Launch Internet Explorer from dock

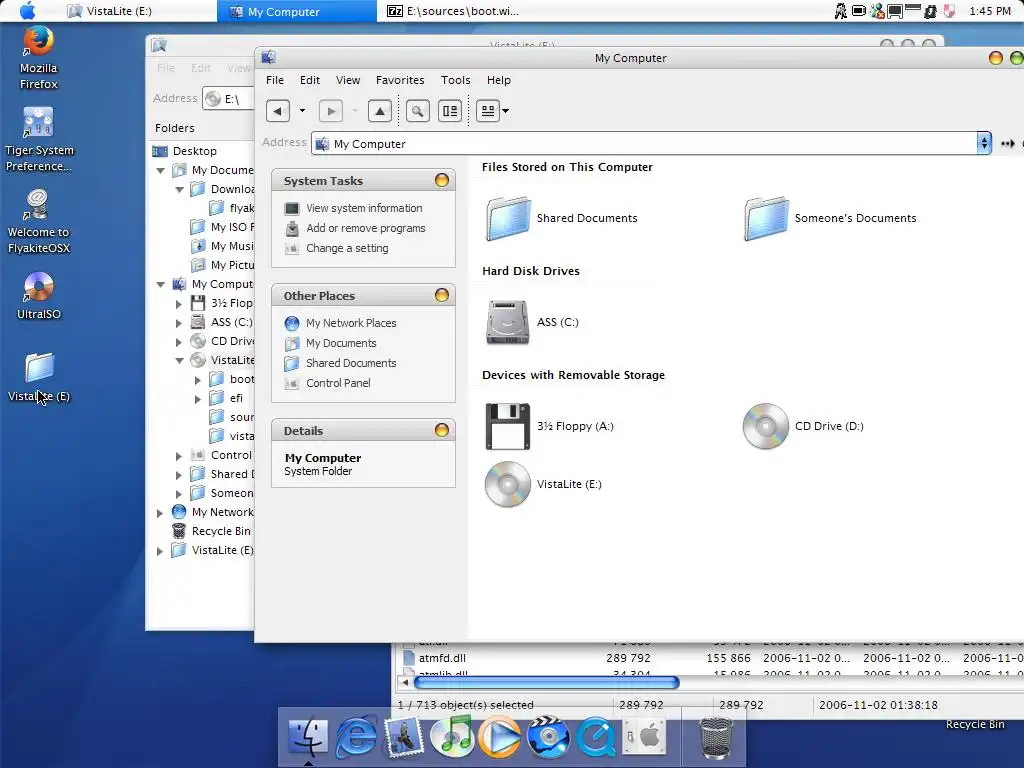(x=356, y=736)
